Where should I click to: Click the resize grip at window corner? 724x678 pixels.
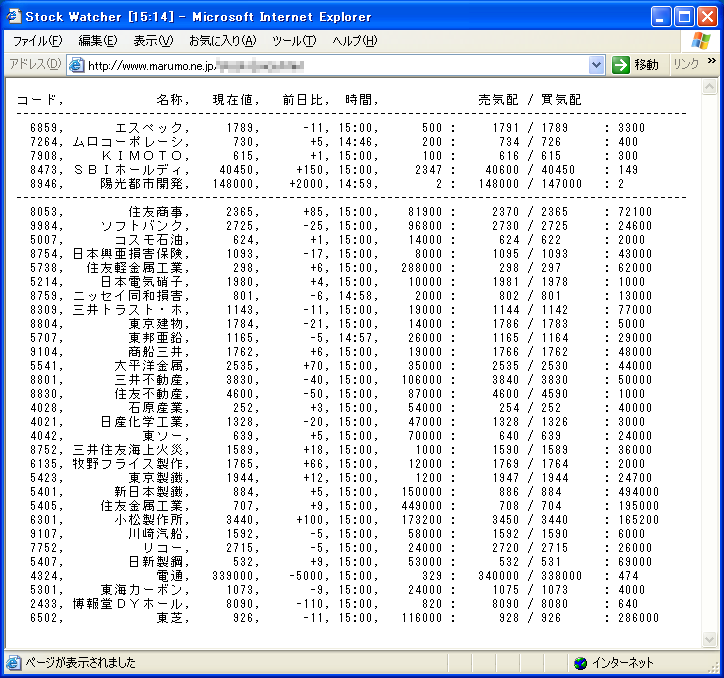pyautogui.click(x=714, y=668)
